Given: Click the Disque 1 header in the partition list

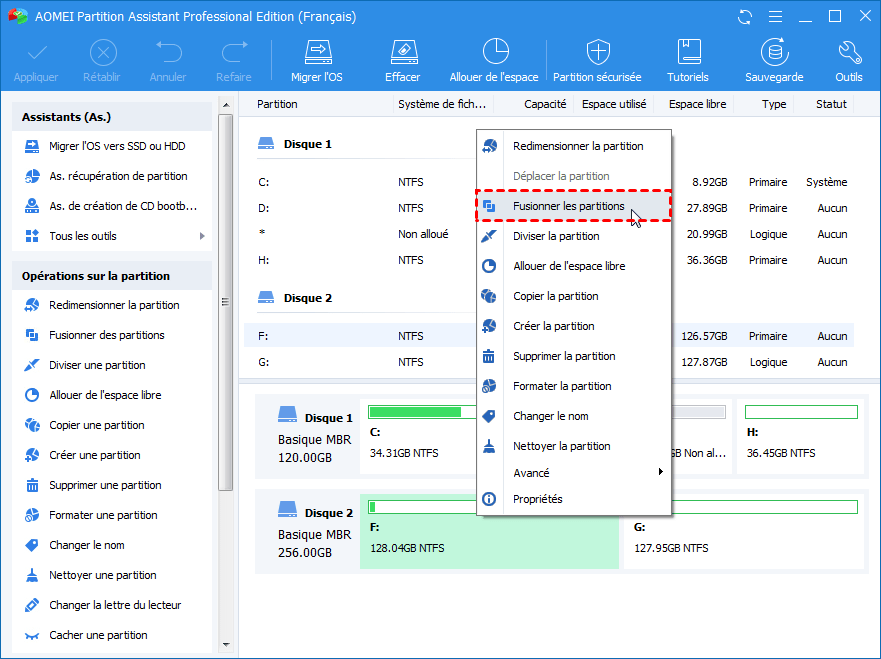Looking at the screenshot, I should tap(295, 144).
